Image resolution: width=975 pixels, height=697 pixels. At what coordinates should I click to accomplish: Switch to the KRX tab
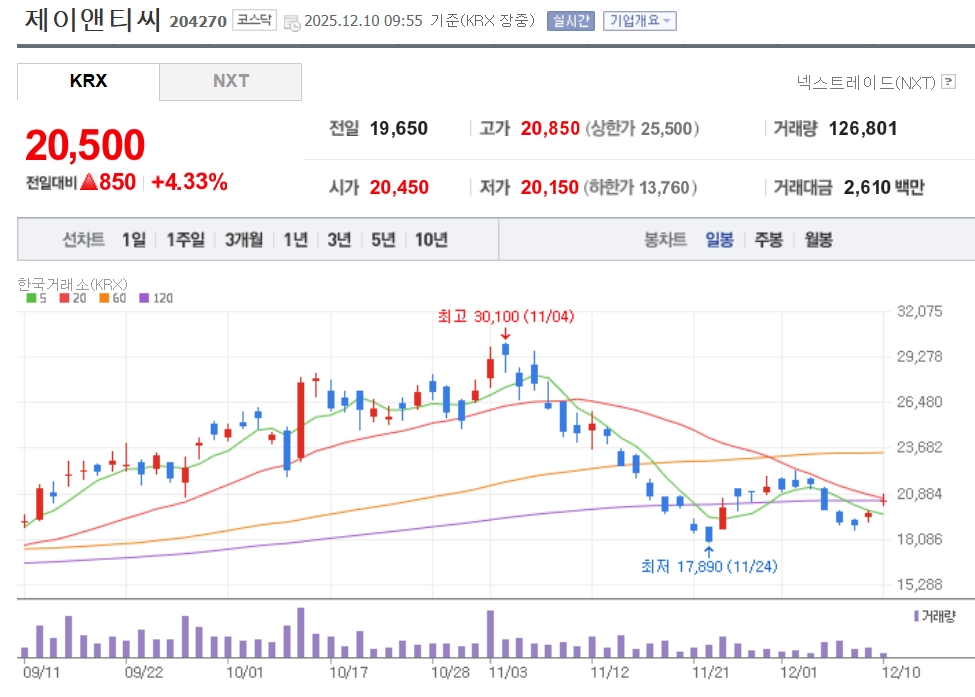(x=88, y=81)
